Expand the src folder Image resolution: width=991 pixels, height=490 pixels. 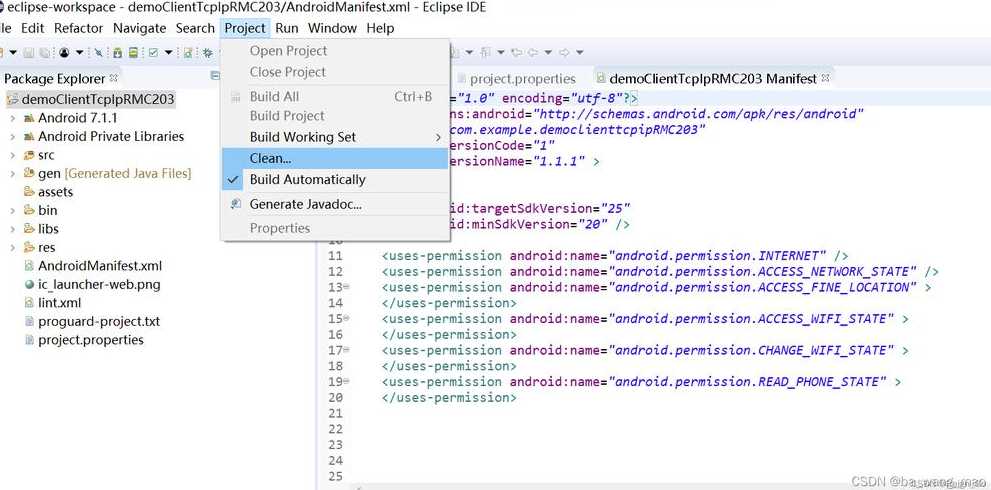pyautogui.click(x=13, y=155)
